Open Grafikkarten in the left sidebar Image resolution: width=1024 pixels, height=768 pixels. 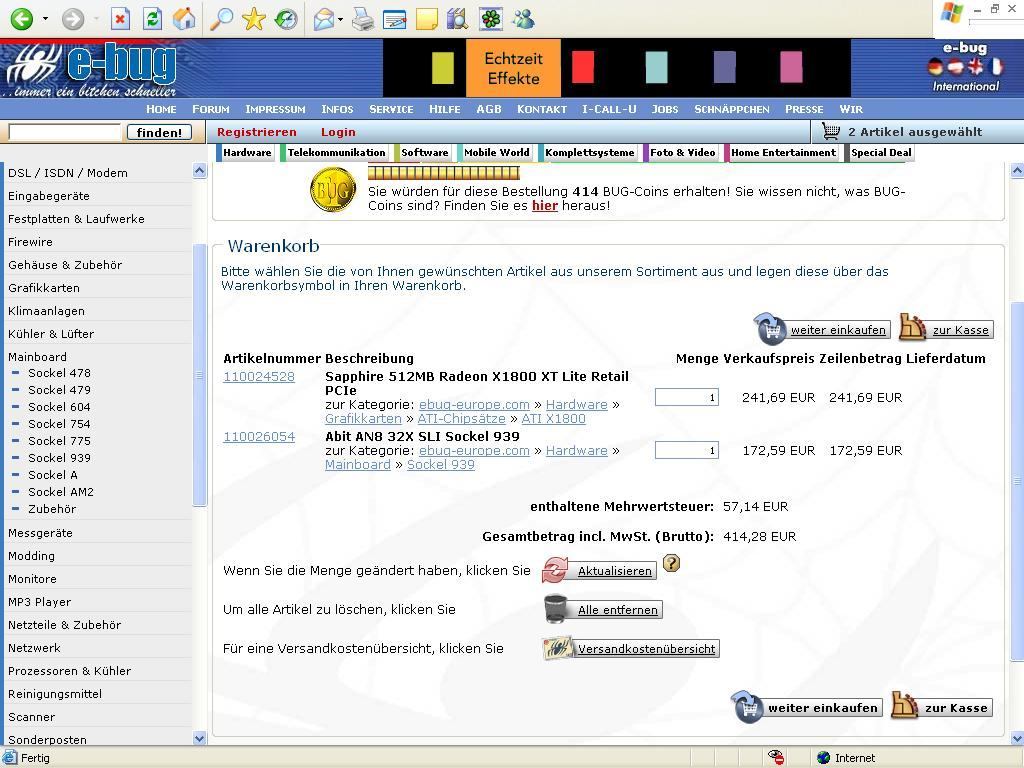(44, 288)
